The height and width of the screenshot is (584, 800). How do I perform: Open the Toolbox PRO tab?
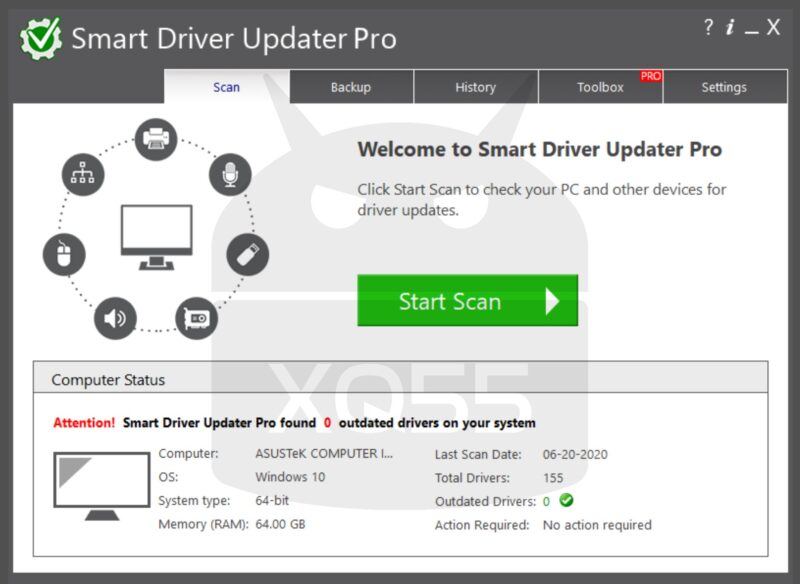coord(600,87)
